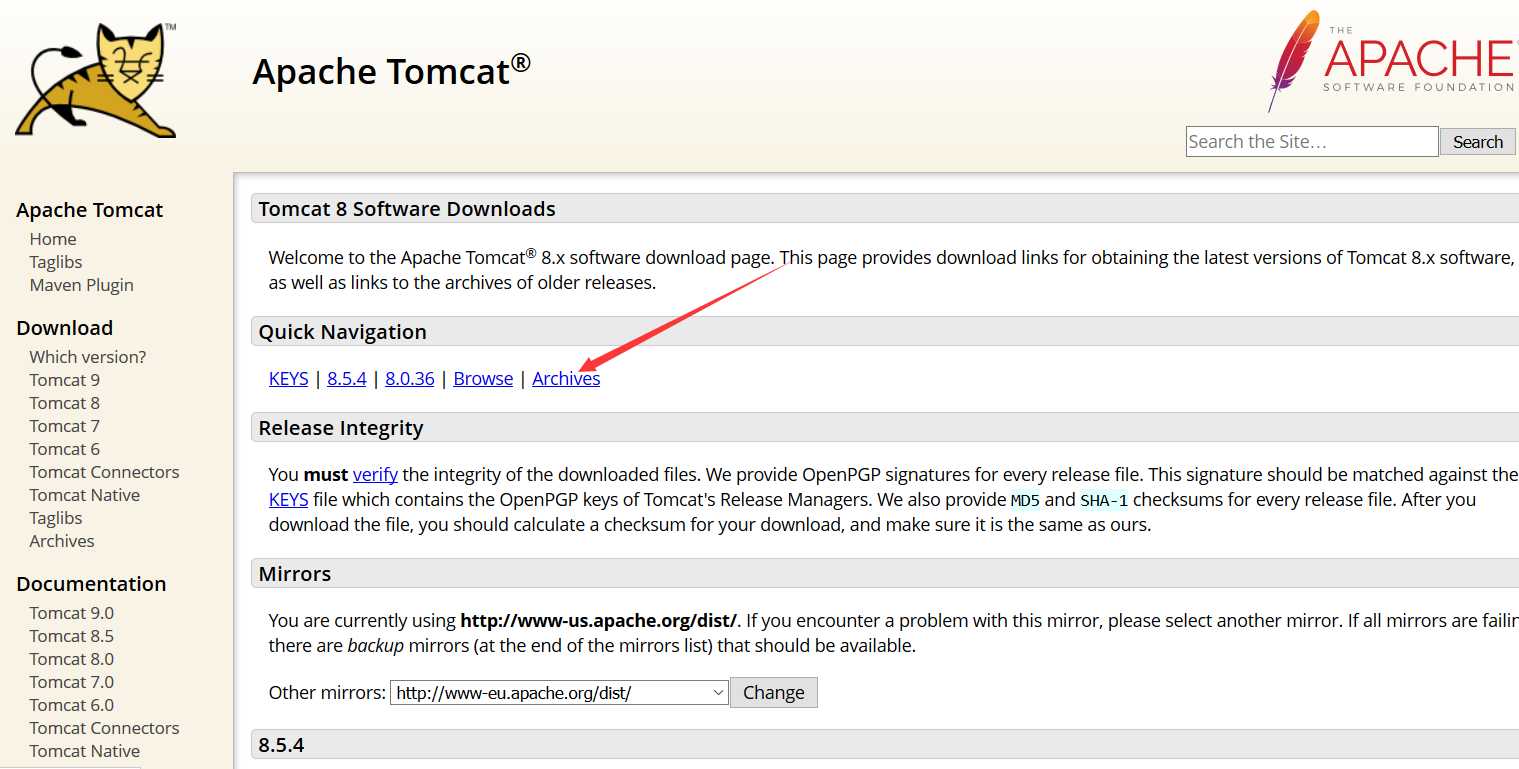Viewport: 1519px width, 769px height.
Task: Open Tomcat 8.5 documentation
Action: [72, 636]
